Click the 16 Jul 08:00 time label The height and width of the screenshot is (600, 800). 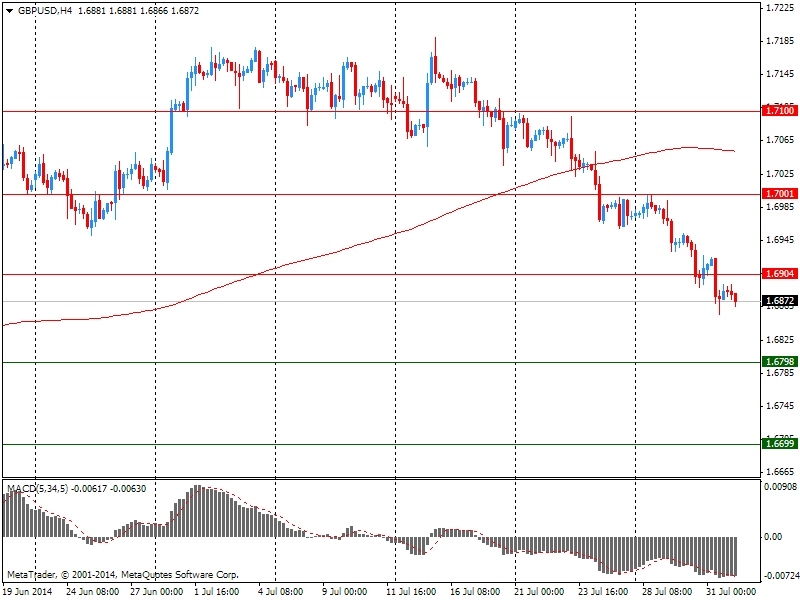point(475,592)
